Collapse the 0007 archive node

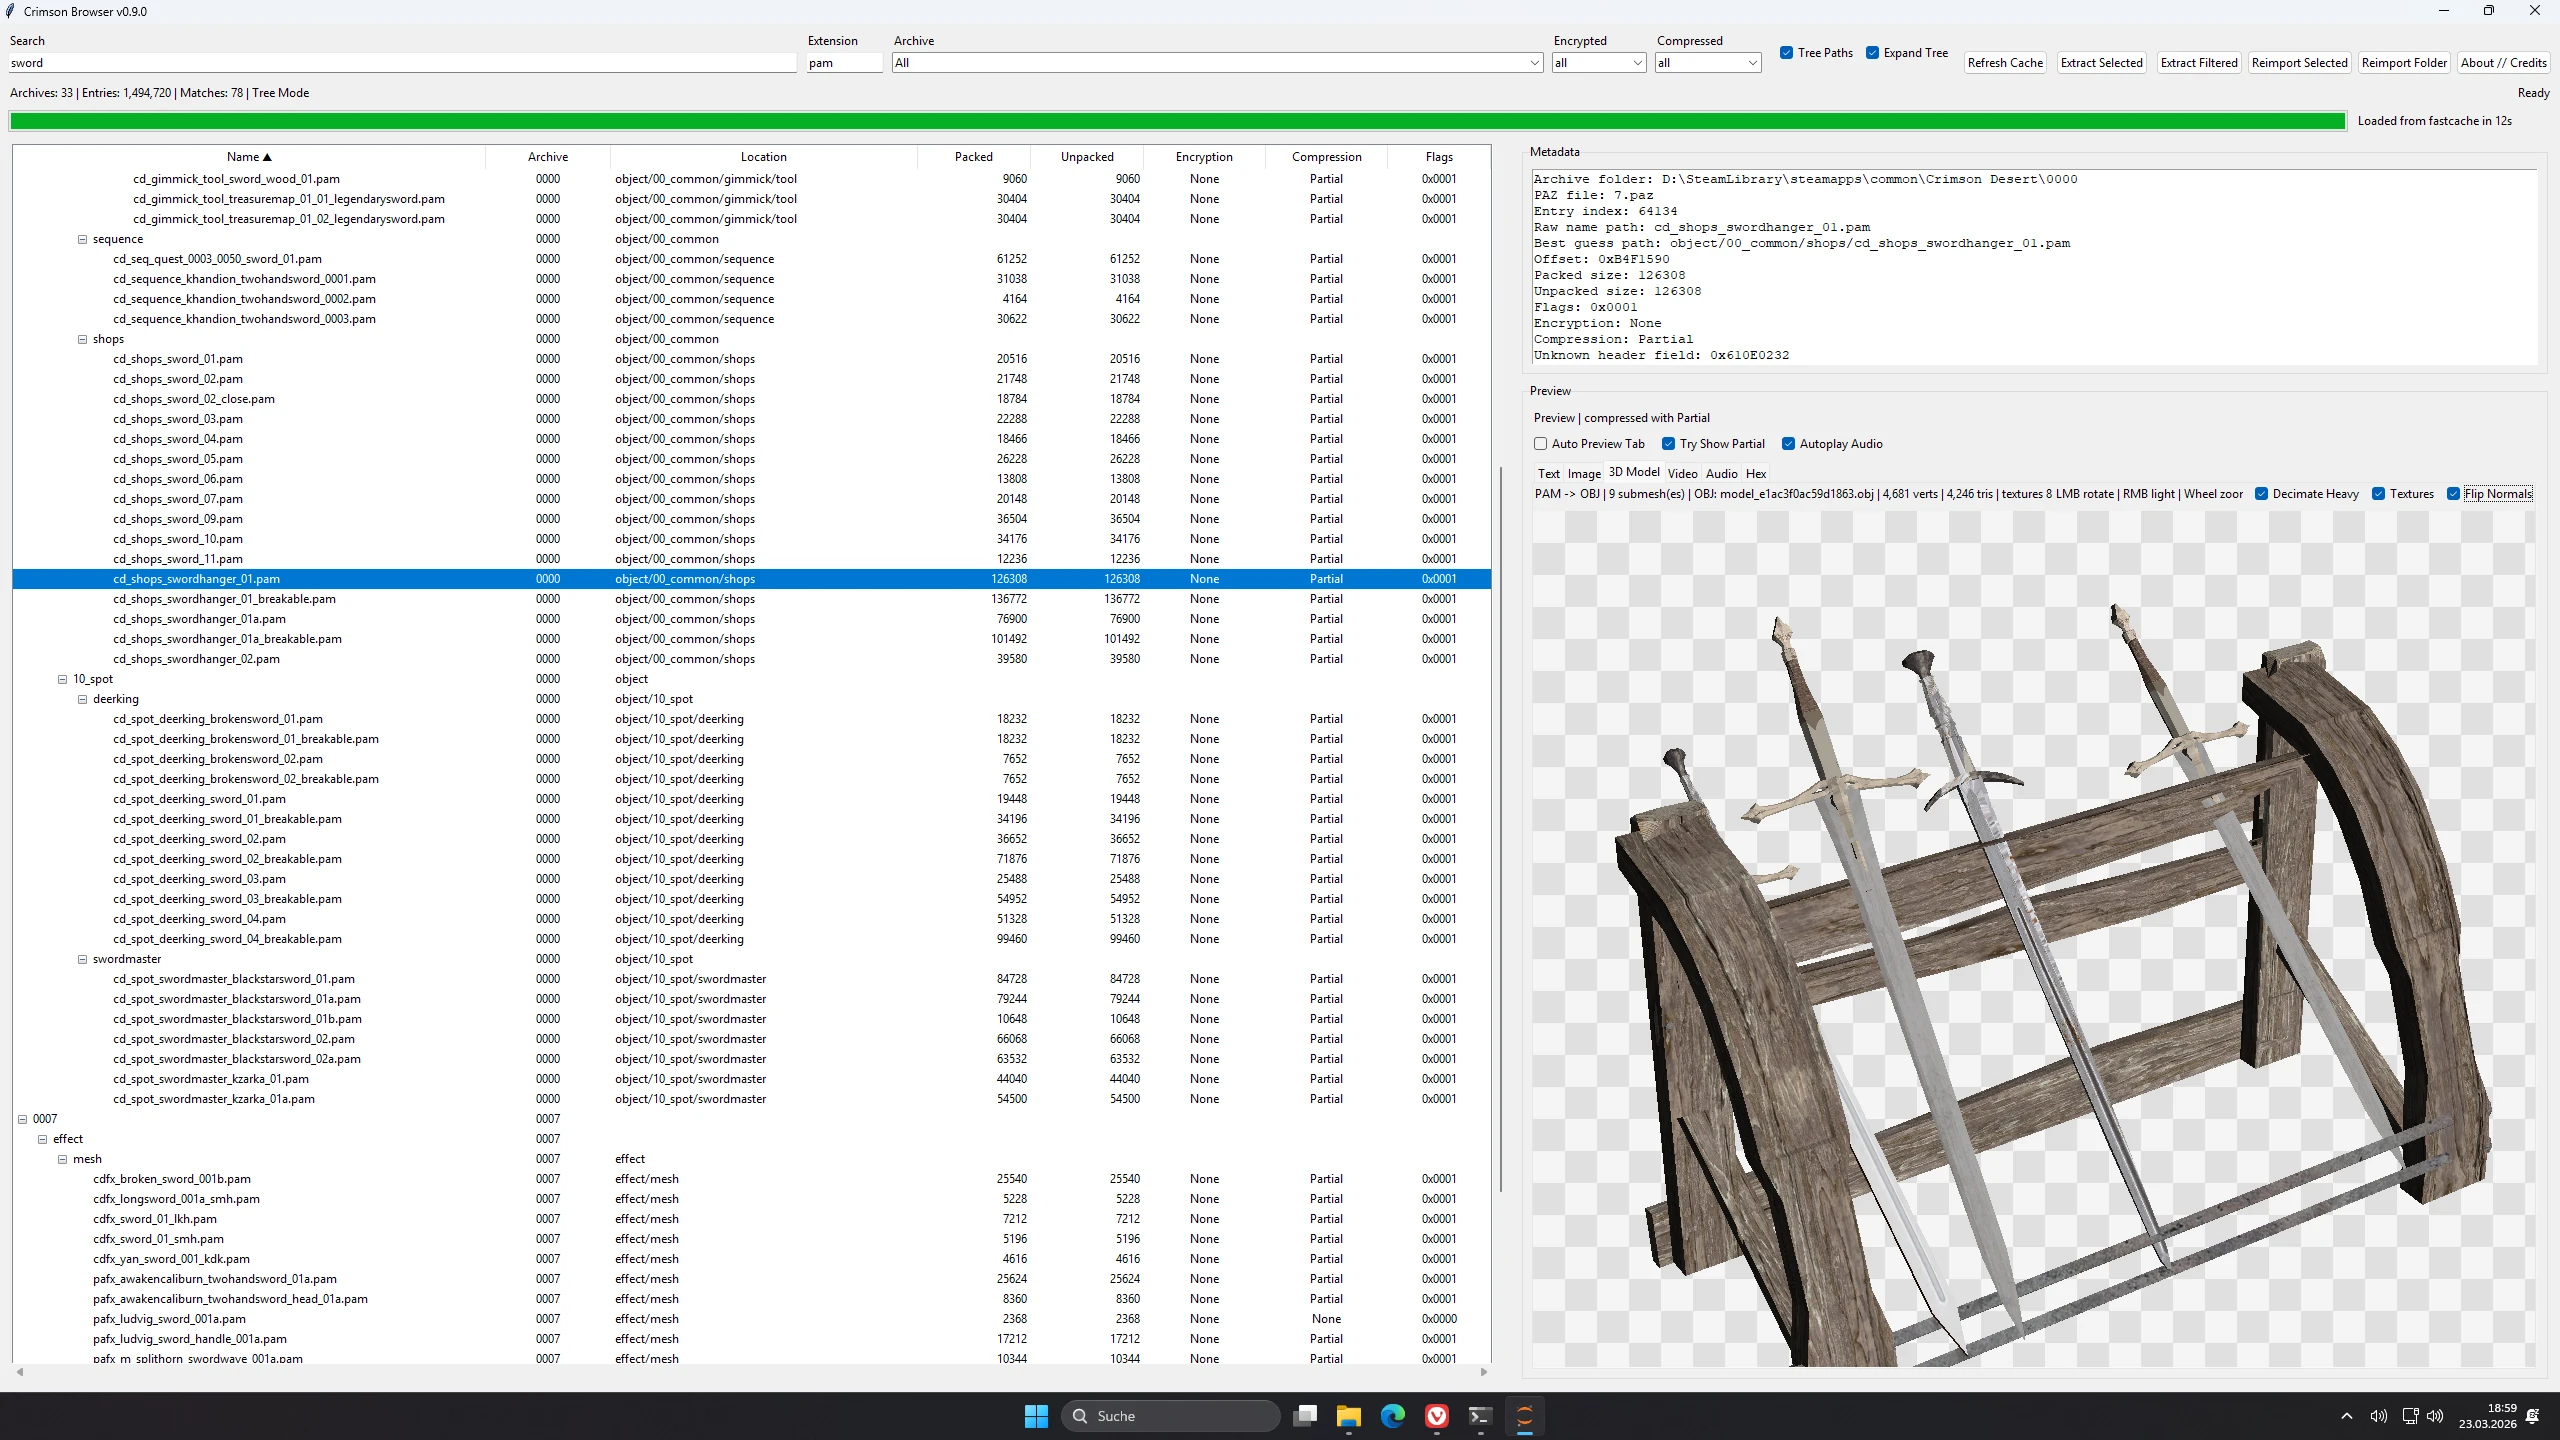[23, 1119]
